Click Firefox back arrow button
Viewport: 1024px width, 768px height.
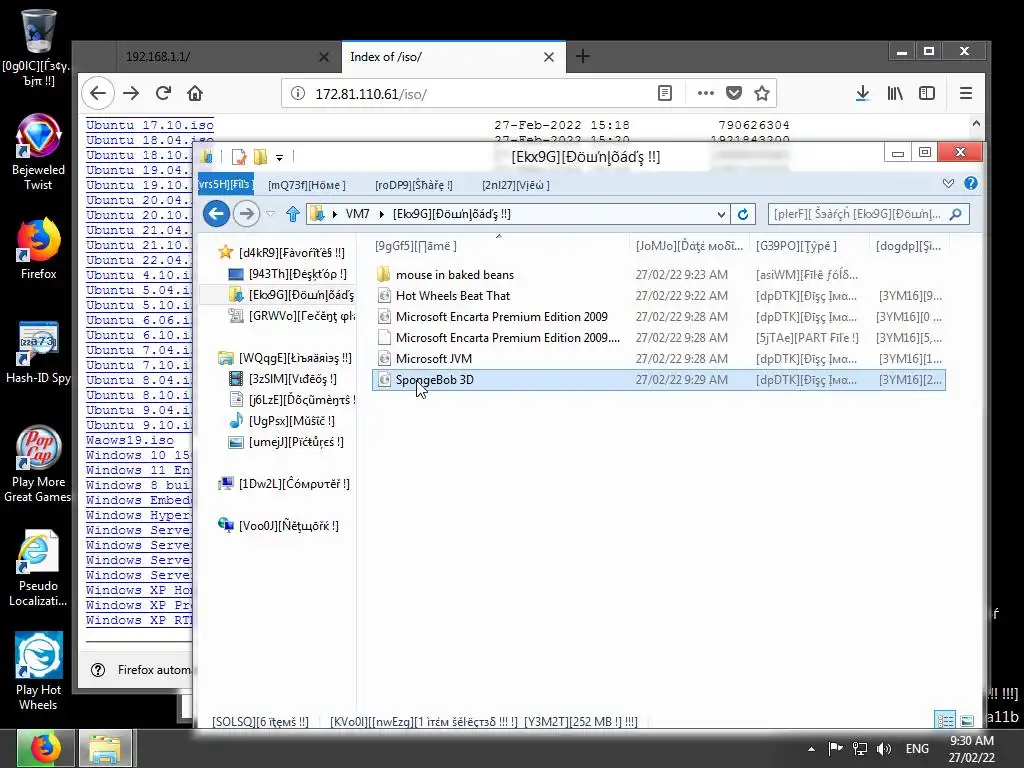[98, 93]
